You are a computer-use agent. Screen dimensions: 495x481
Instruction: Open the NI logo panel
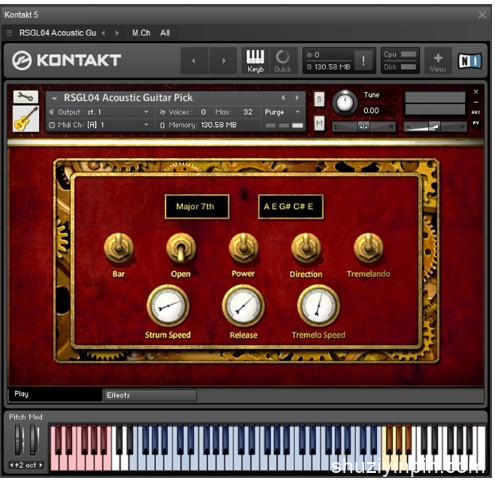(x=470, y=61)
